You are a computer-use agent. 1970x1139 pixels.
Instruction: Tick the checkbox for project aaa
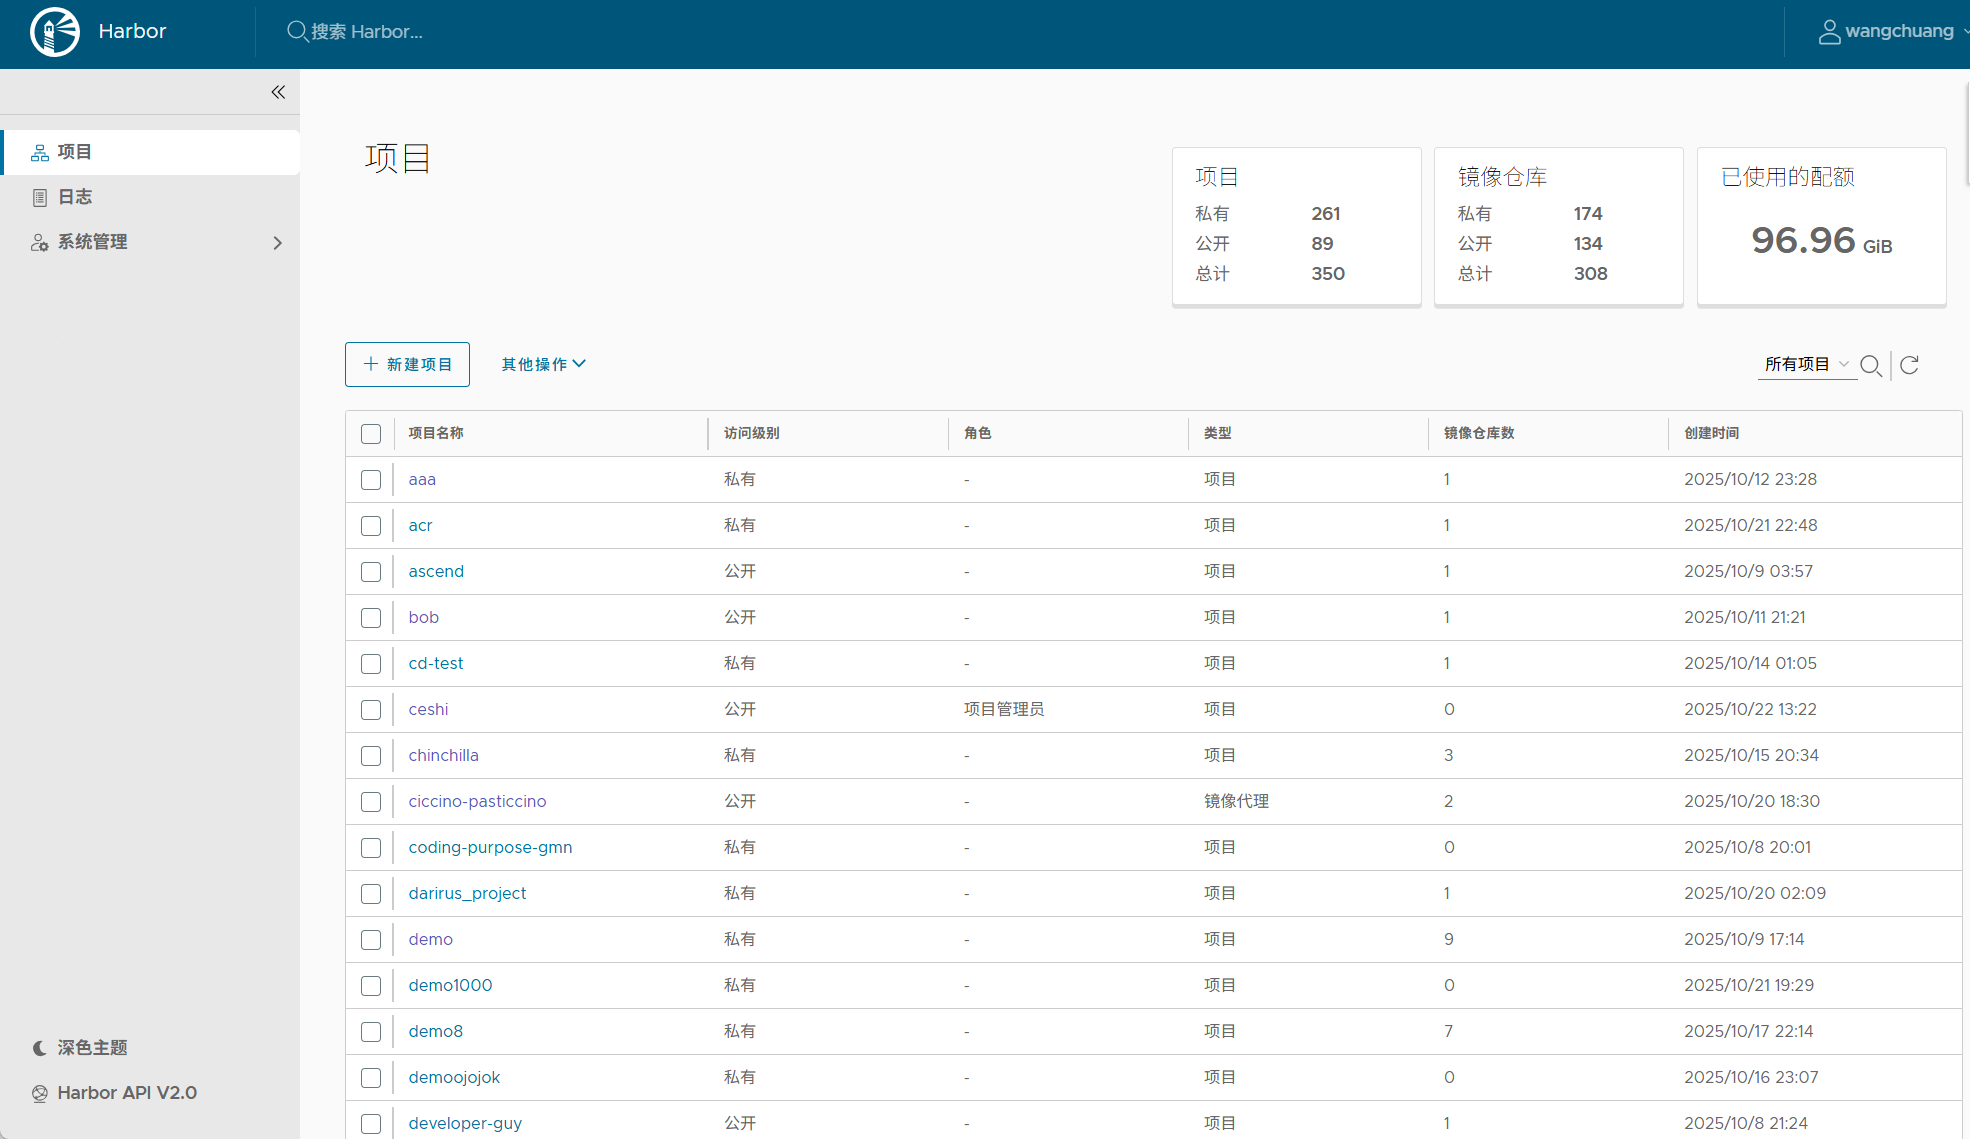pyautogui.click(x=371, y=480)
